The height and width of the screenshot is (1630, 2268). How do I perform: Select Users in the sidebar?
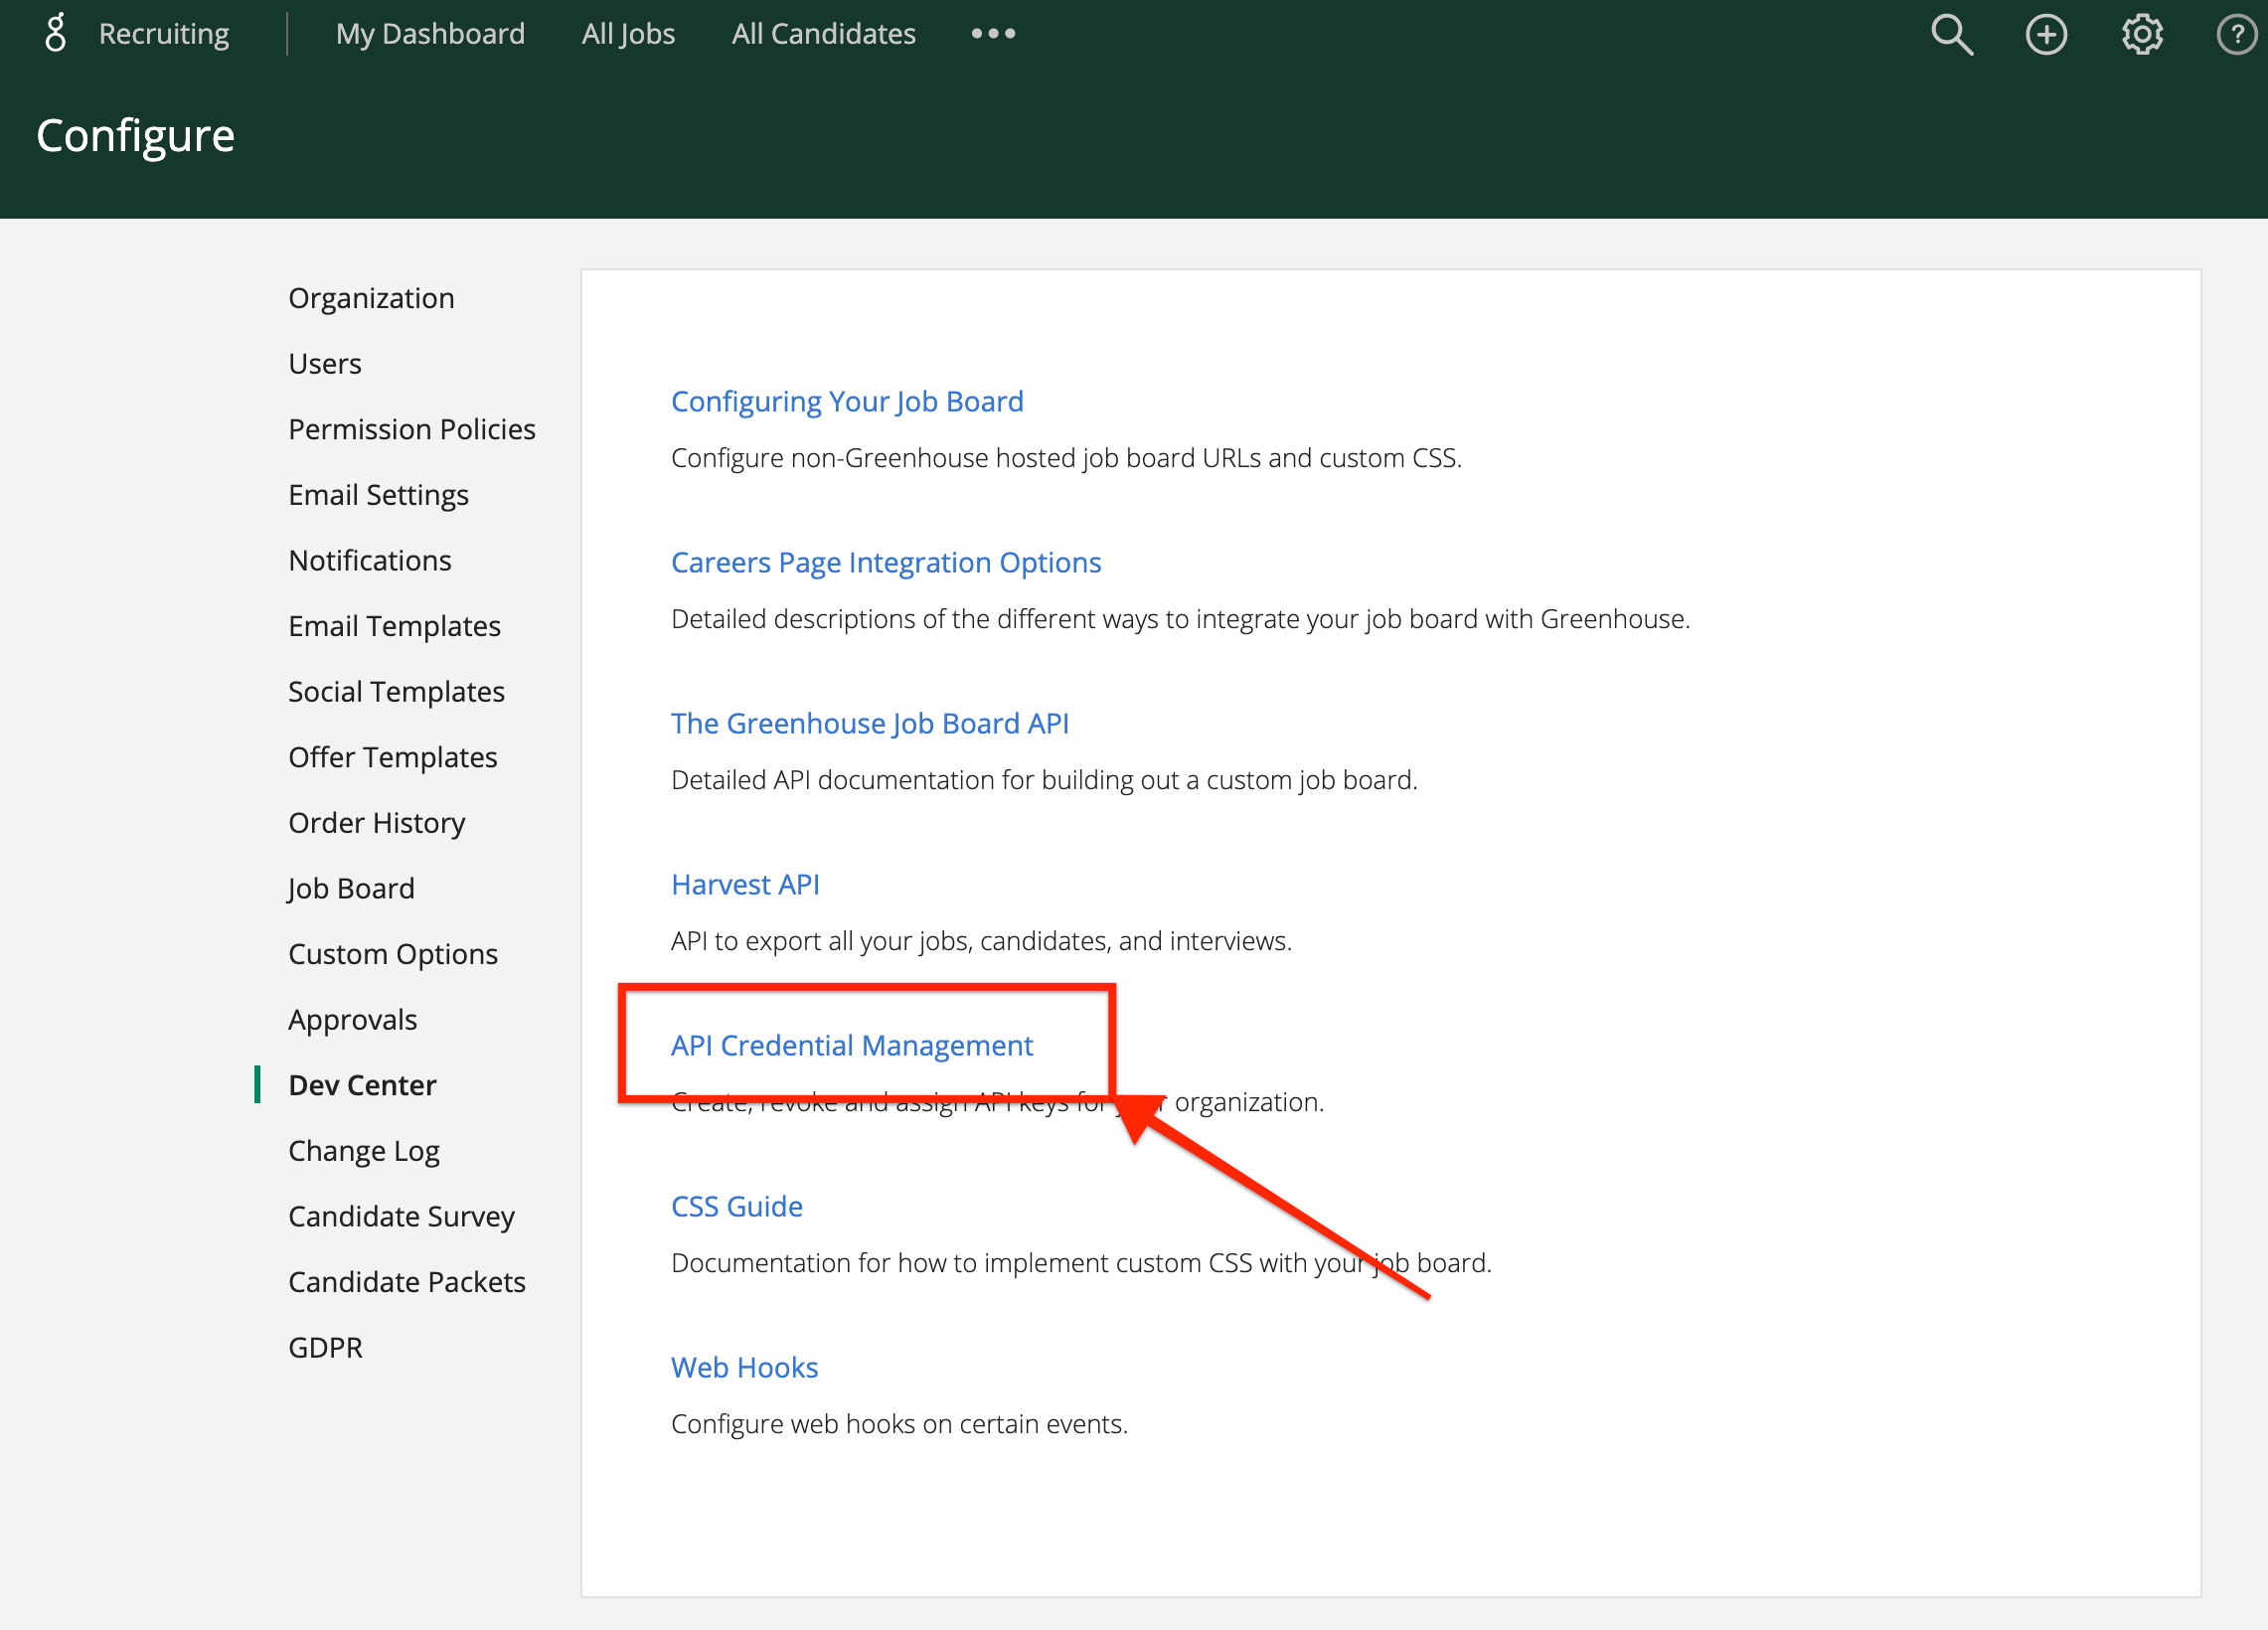(324, 363)
